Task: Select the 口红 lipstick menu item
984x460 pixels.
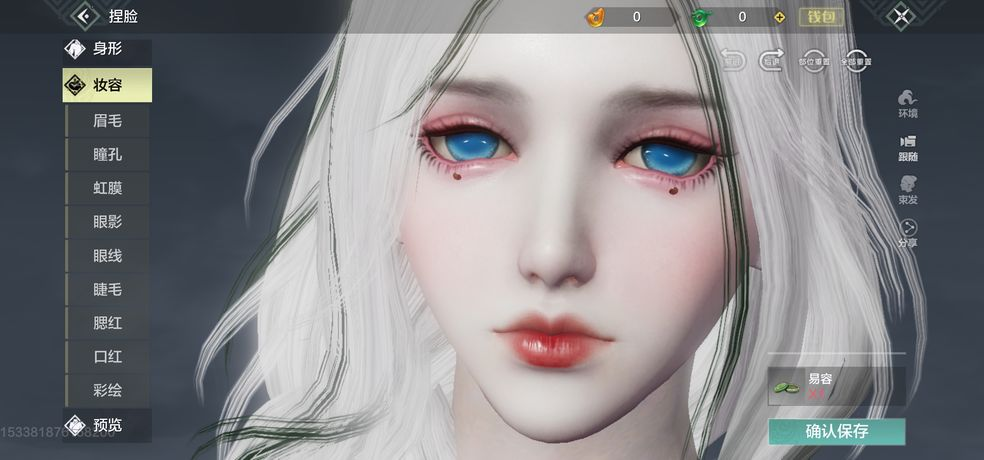Action: tap(107, 356)
